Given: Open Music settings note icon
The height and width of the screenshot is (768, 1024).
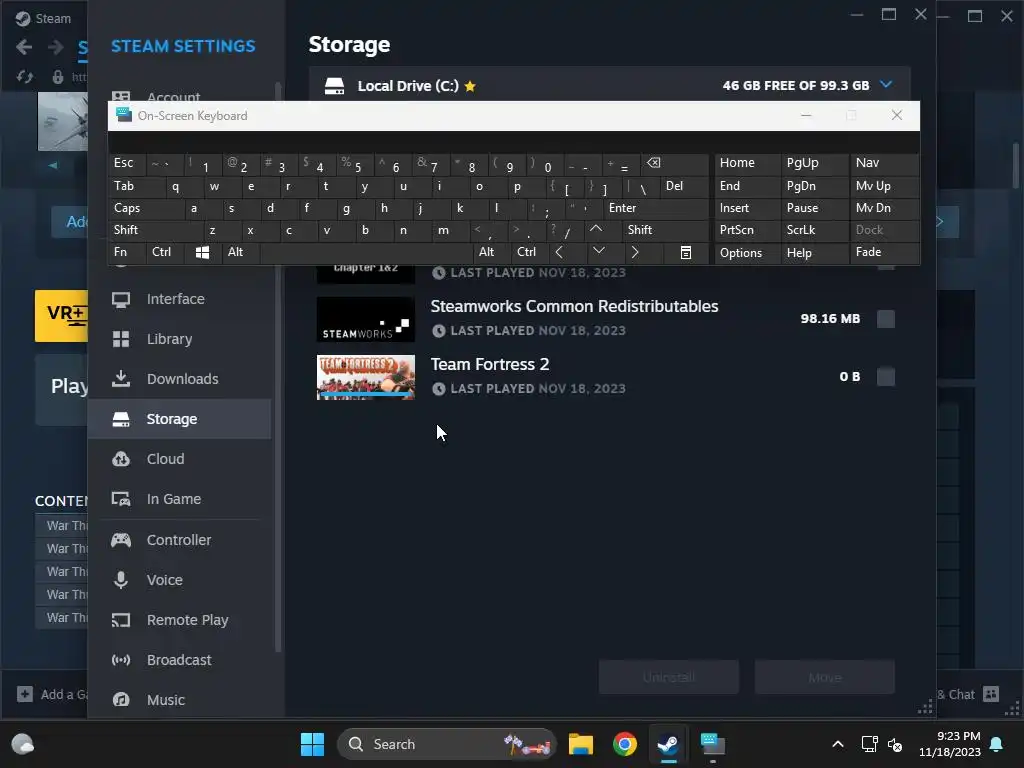Looking at the screenshot, I should [x=121, y=700].
